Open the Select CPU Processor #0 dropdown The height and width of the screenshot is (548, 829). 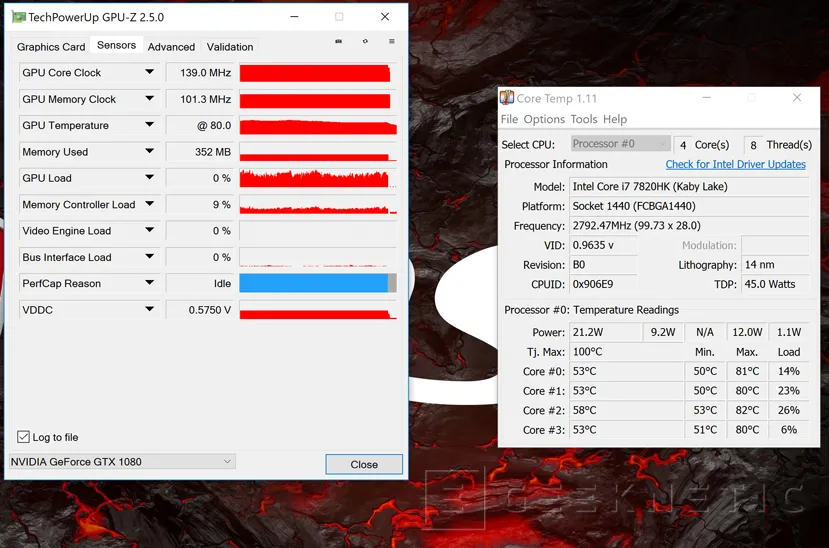click(x=621, y=144)
